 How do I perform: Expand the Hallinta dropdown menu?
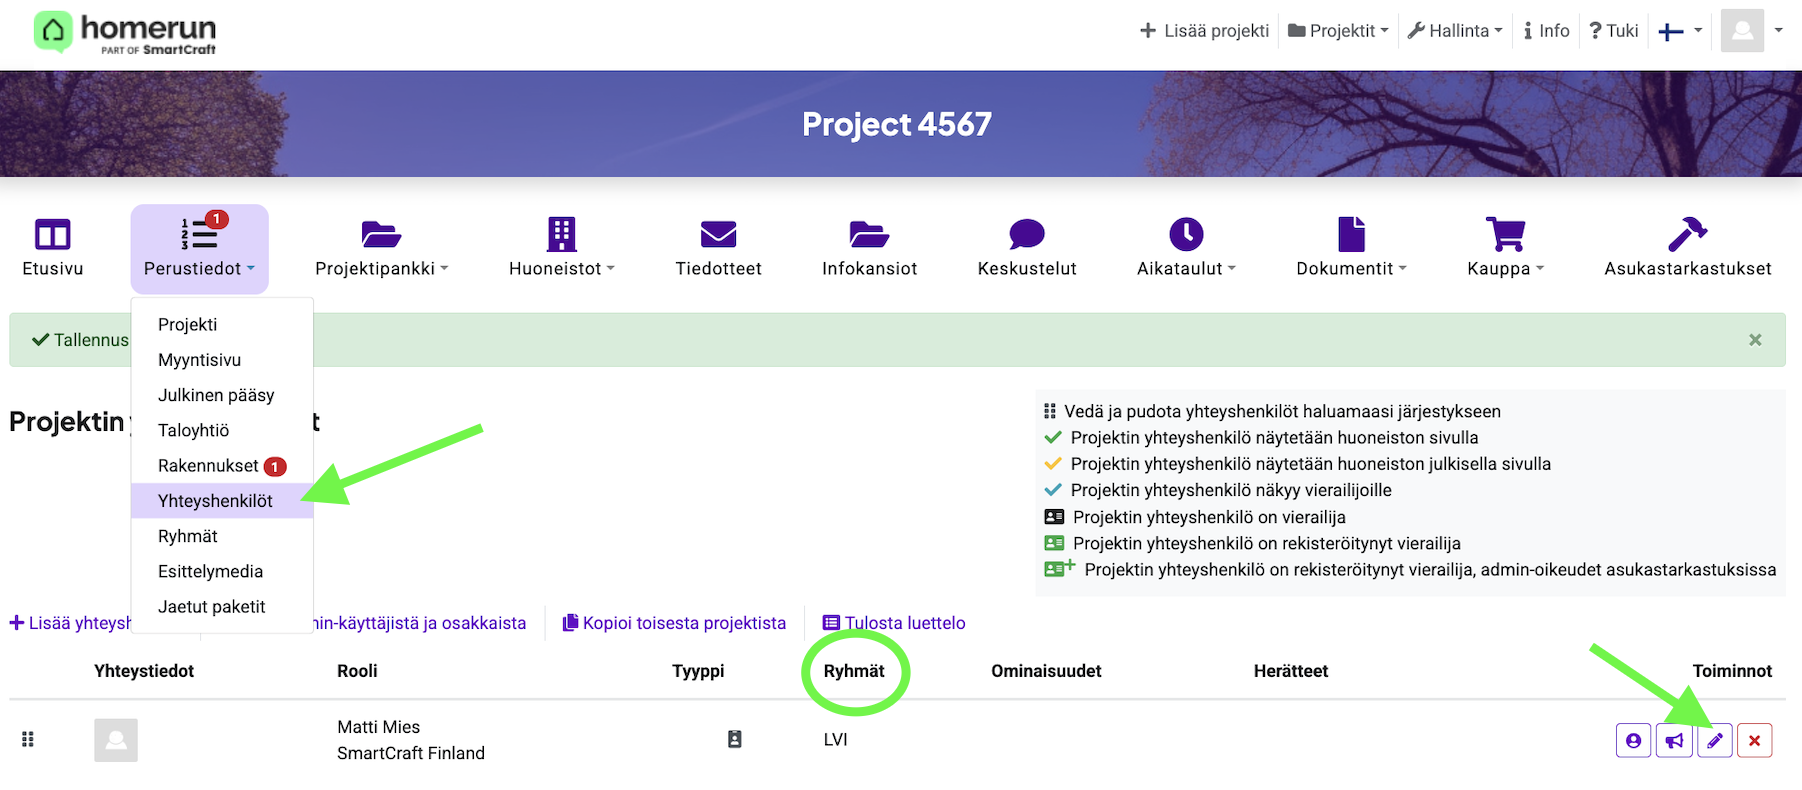[x=1455, y=31]
